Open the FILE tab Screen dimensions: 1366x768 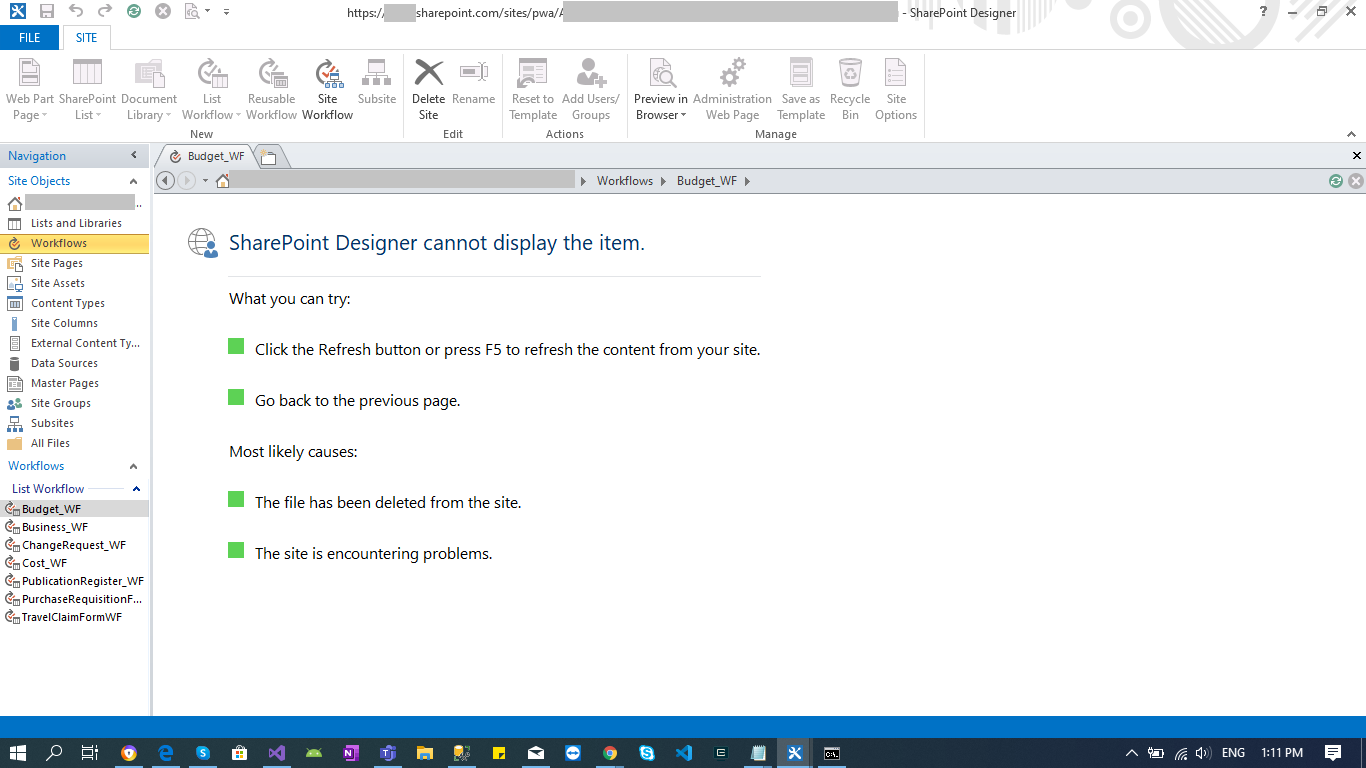(30, 38)
